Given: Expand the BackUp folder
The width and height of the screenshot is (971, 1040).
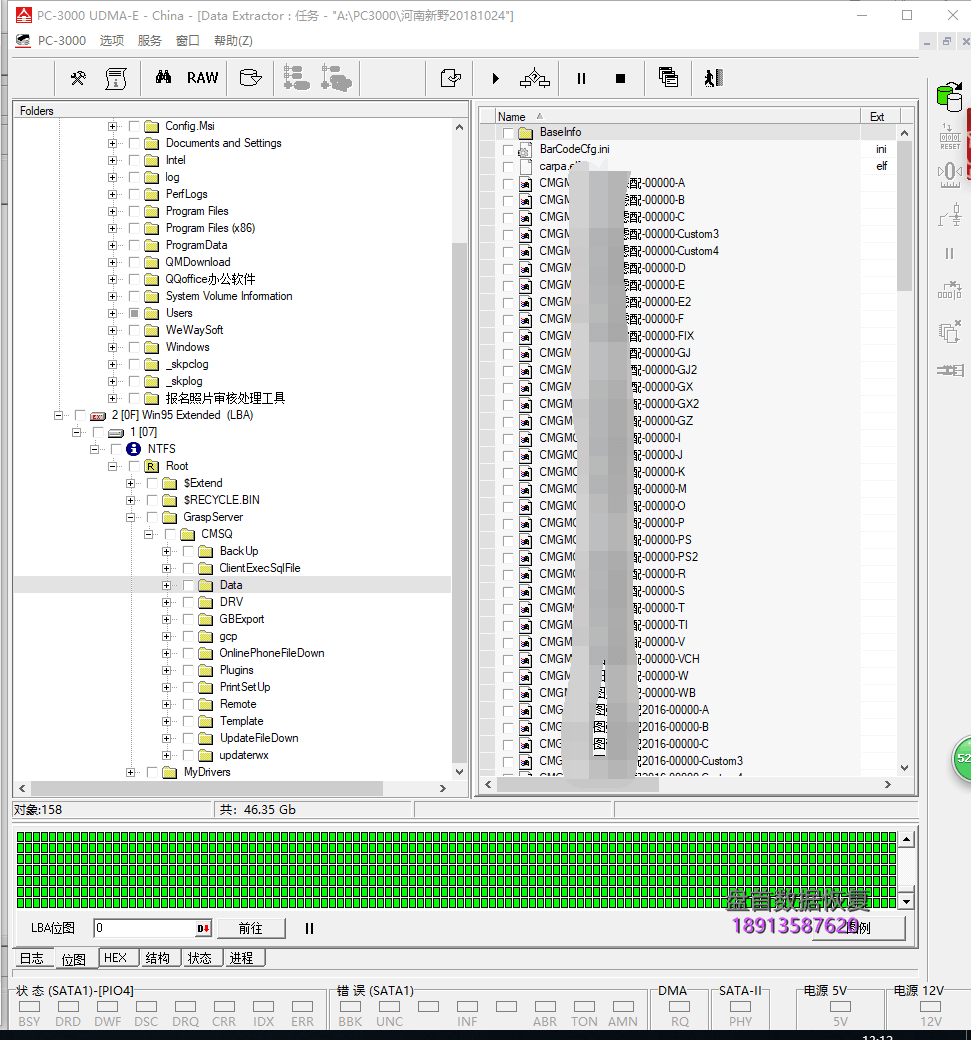Looking at the screenshot, I should click(166, 551).
